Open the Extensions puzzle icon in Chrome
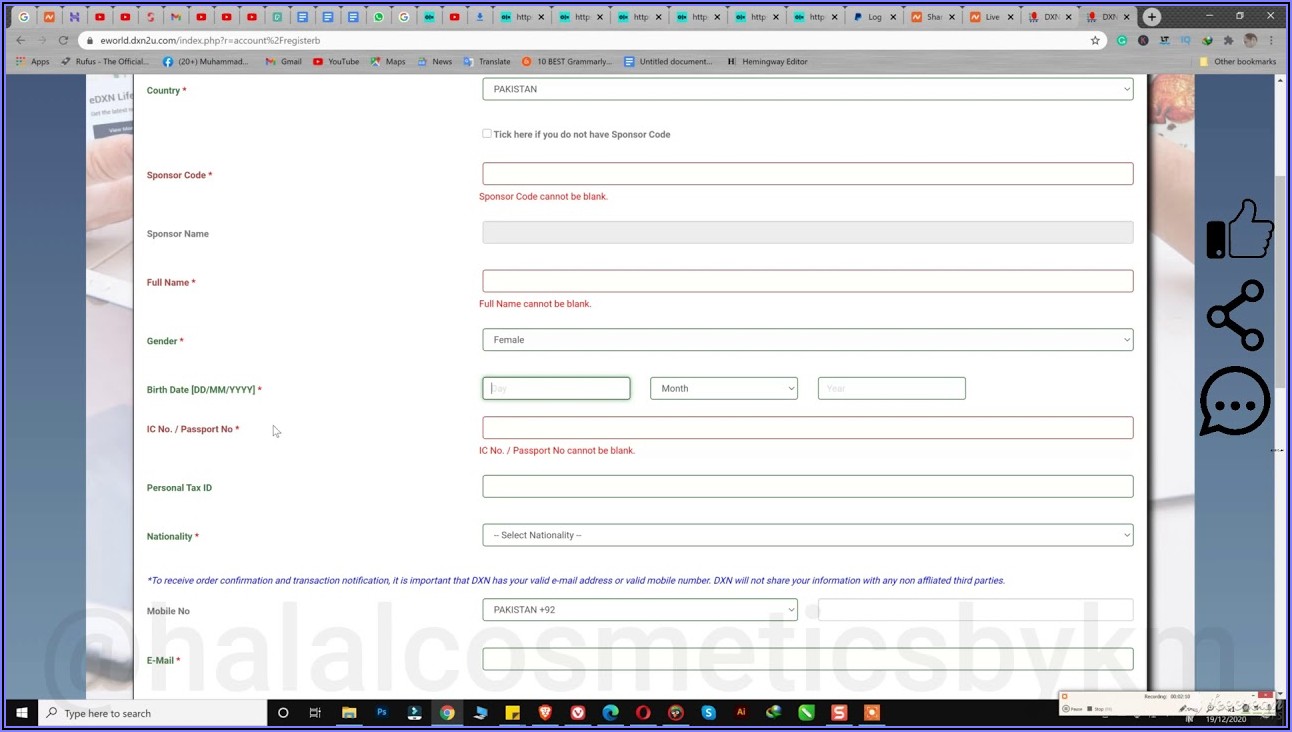 click(x=1228, y=41)
